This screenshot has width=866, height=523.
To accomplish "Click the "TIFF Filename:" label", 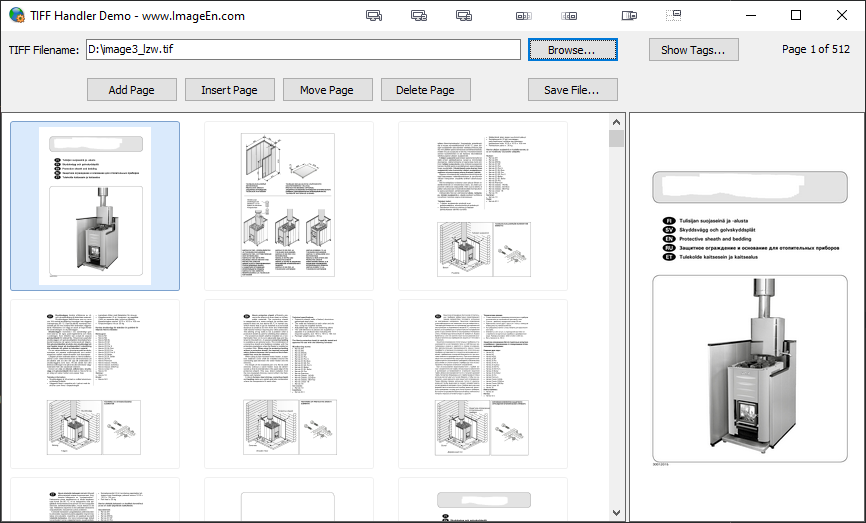I will [44, 50].
